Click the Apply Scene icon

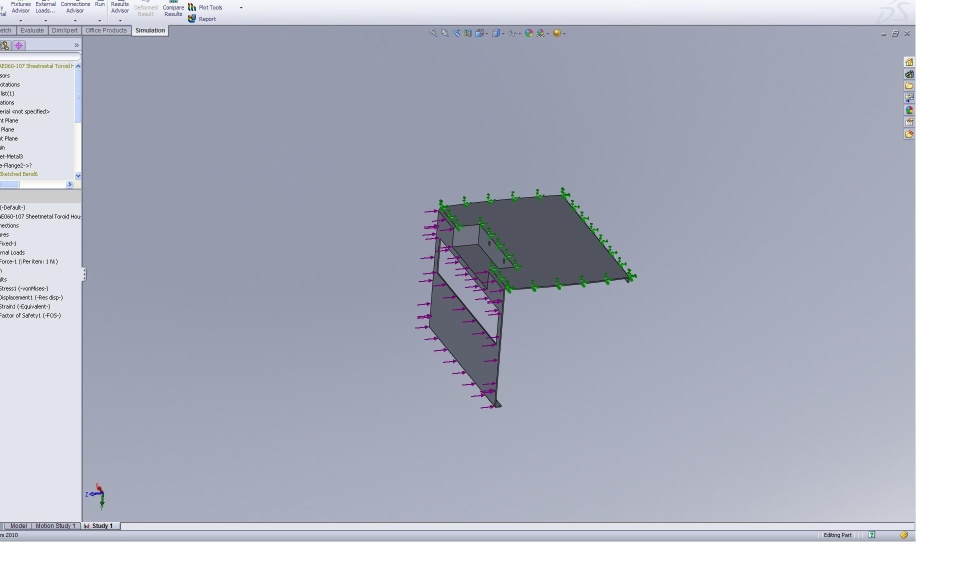pyautogui.click(x=541, y=33)
